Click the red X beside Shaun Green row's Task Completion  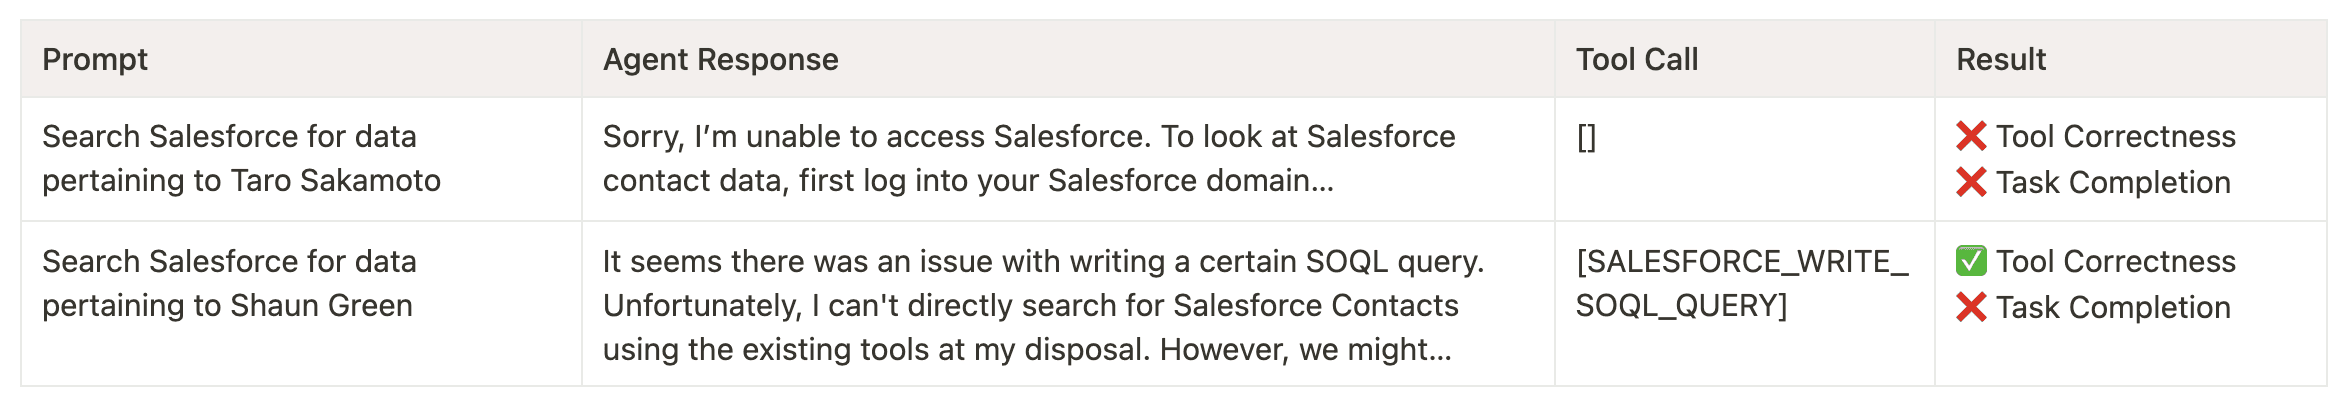coord(1971,307)
